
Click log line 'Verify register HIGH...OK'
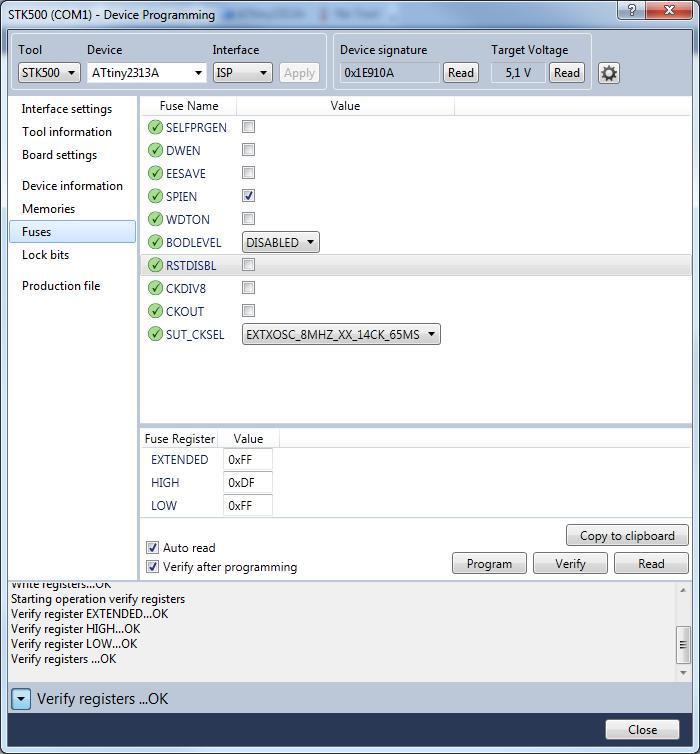pyautogui.click(x=75, y=629)
